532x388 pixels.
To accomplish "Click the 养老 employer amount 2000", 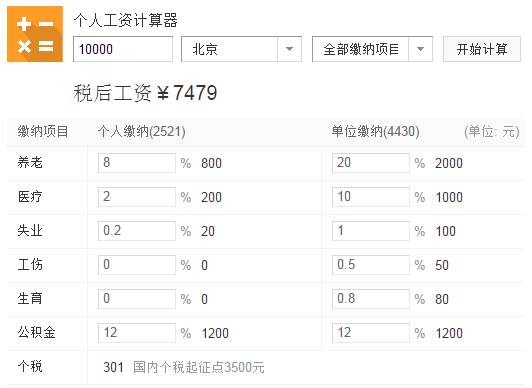I will 449,163.
